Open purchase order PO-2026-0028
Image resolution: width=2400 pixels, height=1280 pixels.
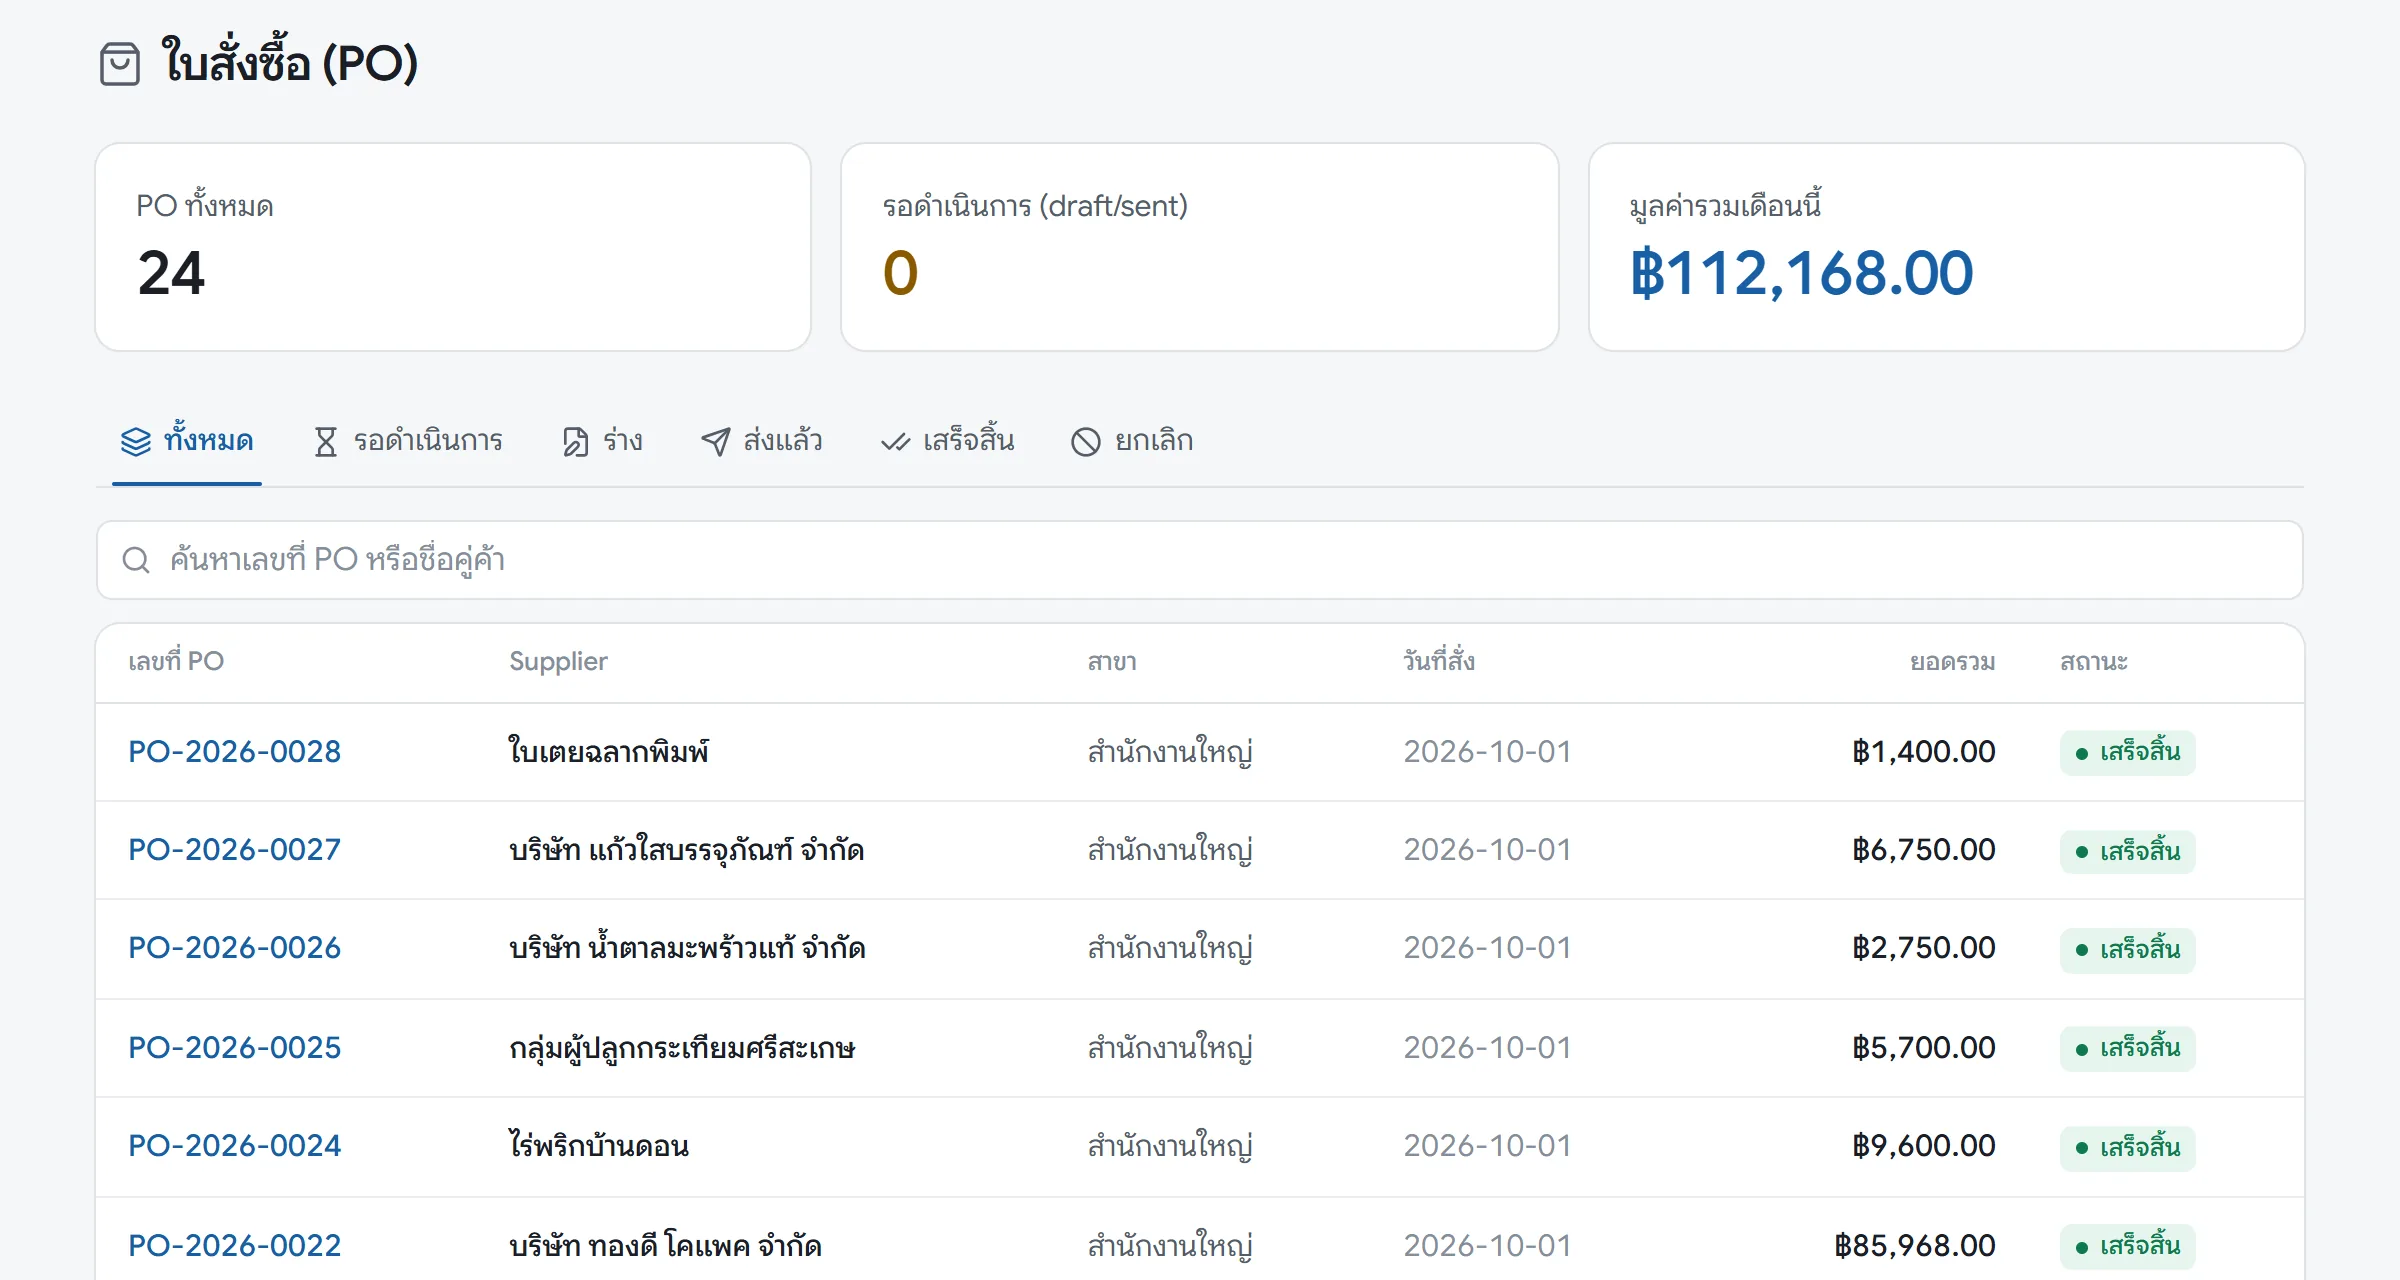pos(235,752)
